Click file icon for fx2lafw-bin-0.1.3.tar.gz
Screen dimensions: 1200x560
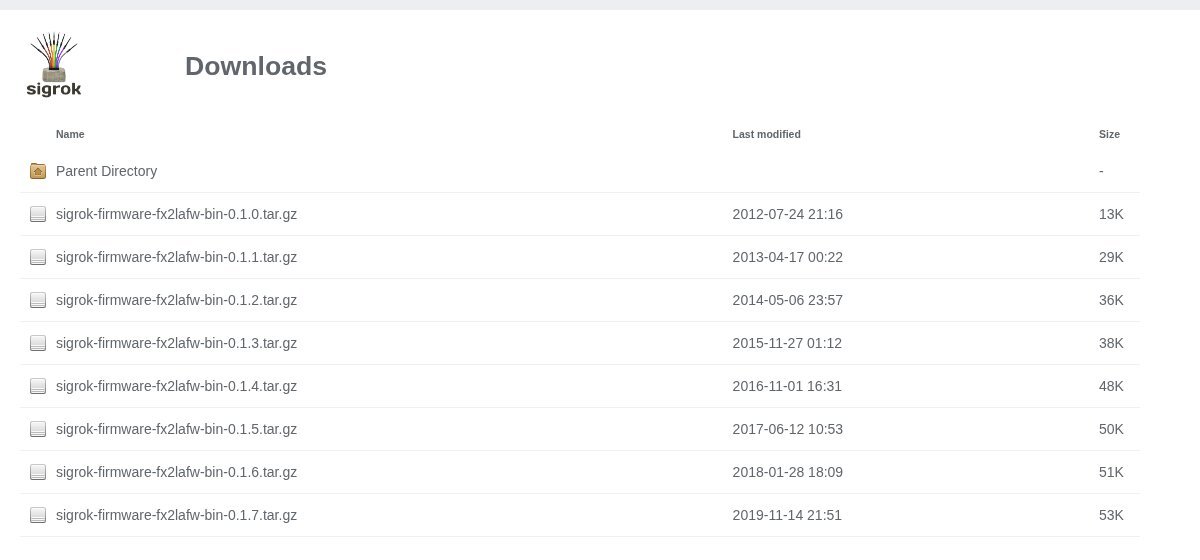point(38,343)
